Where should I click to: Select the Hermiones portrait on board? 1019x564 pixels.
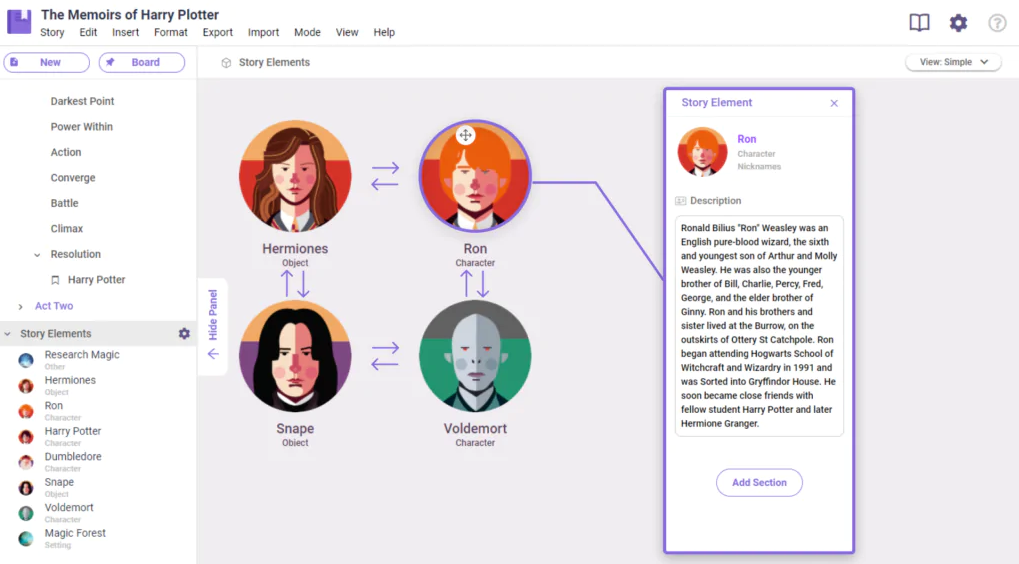[295, 175]
